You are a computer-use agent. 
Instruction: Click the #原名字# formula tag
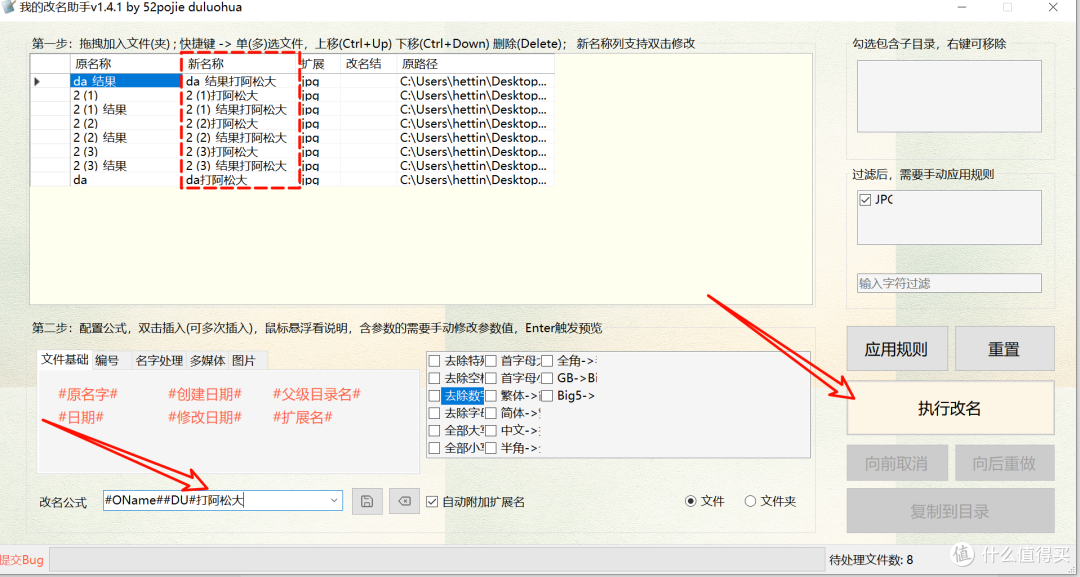click(88, 395)
